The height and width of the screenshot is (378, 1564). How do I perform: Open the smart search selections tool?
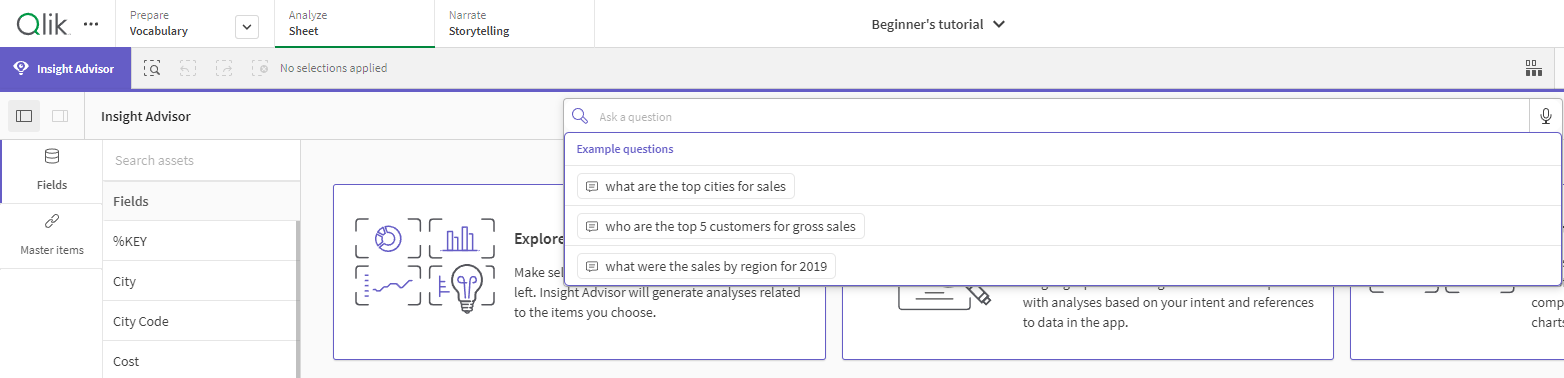pyautogui.click(x=152, y=68)
